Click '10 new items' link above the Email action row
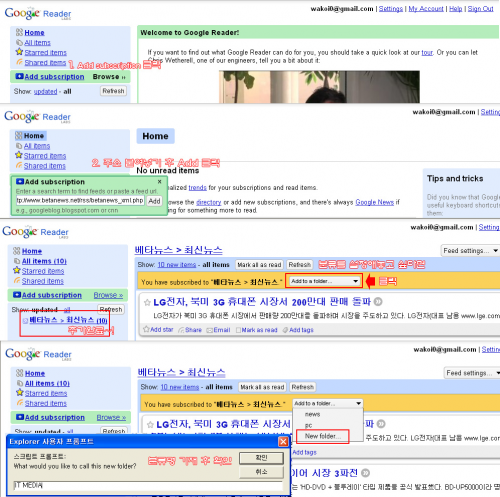Screen dimensions: 500x497 point(177,265)
